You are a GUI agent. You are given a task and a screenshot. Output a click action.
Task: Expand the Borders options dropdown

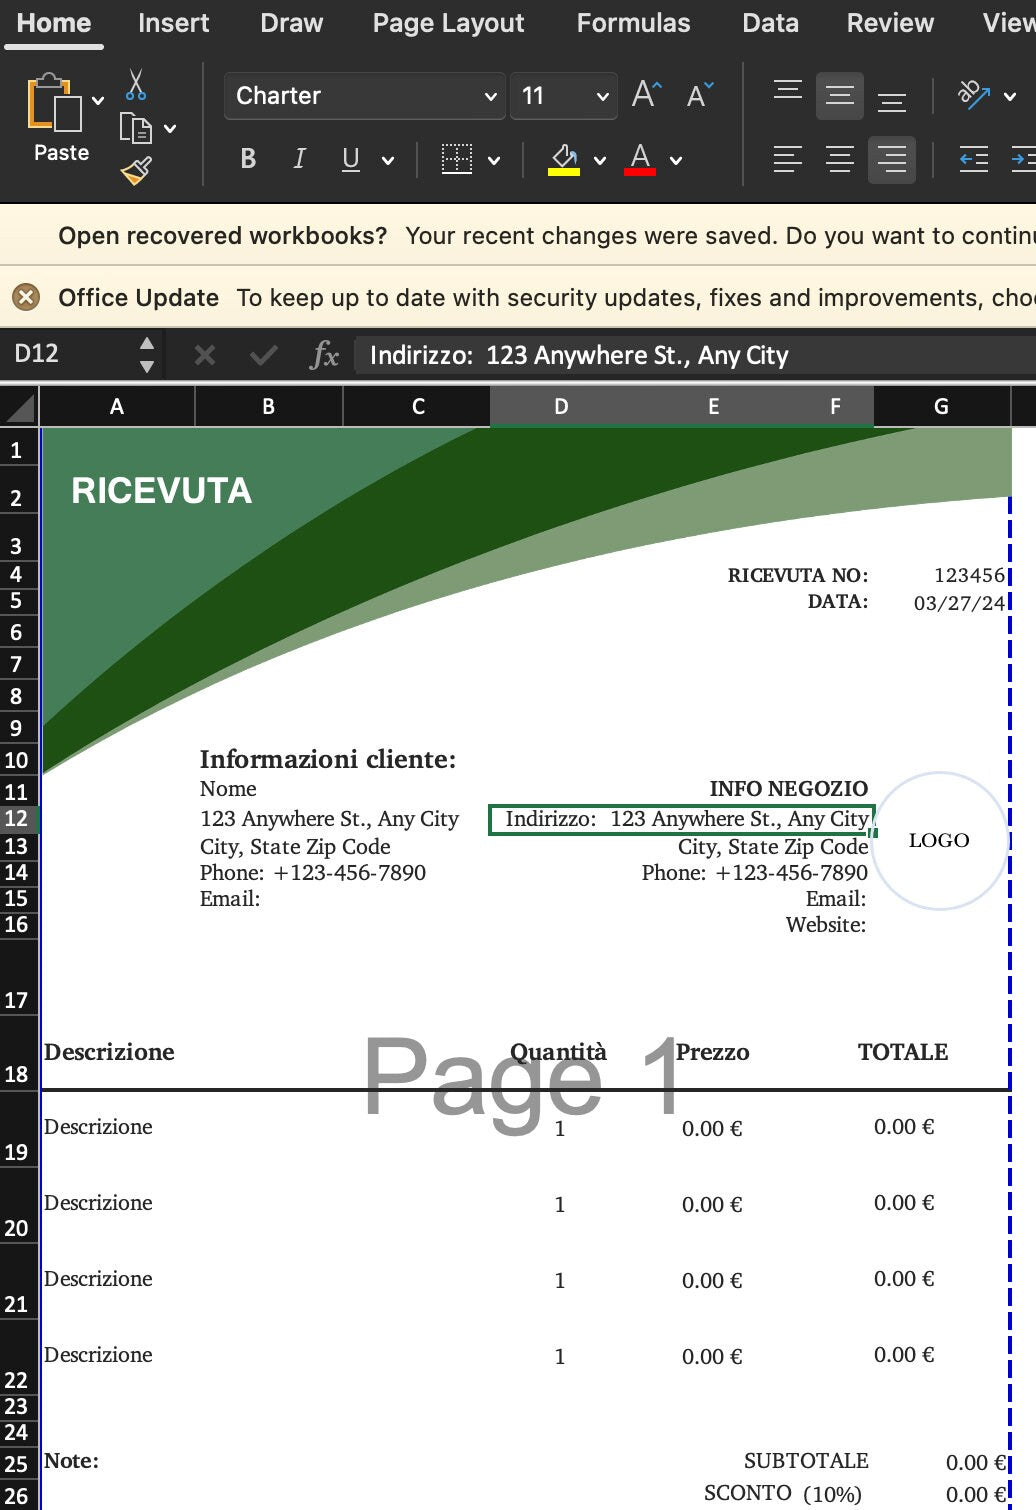[x=494, y=160]
